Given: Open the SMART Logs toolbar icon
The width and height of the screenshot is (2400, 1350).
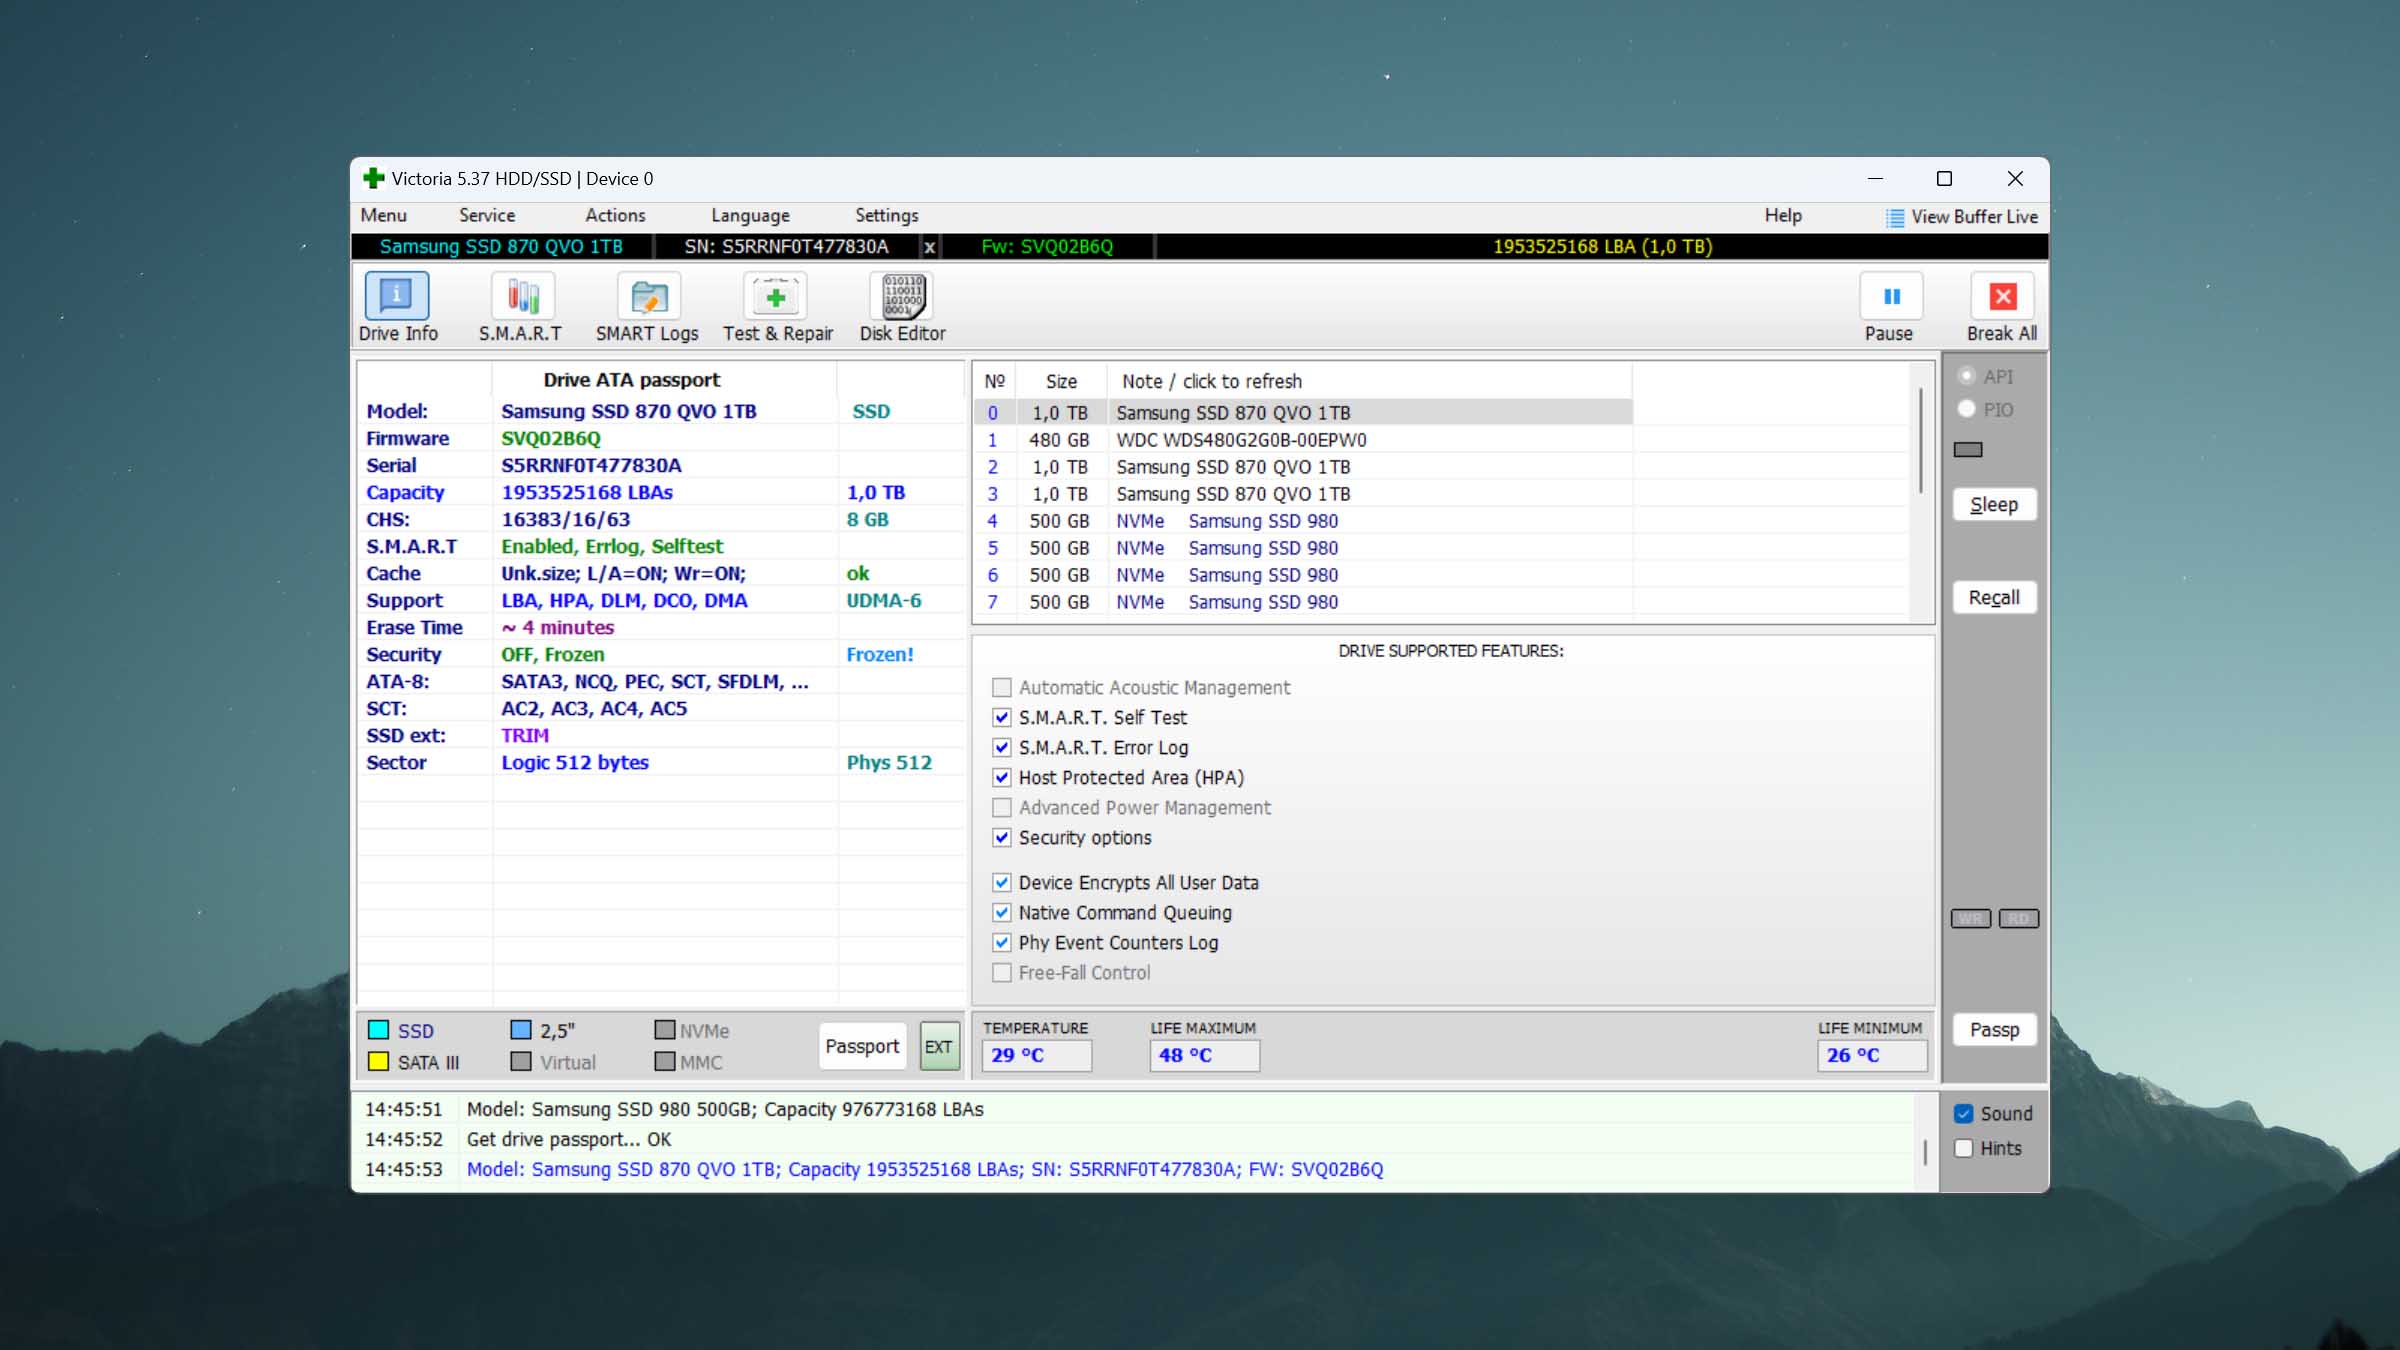Looking at the screenshot, I should click(x=648, y=296).
